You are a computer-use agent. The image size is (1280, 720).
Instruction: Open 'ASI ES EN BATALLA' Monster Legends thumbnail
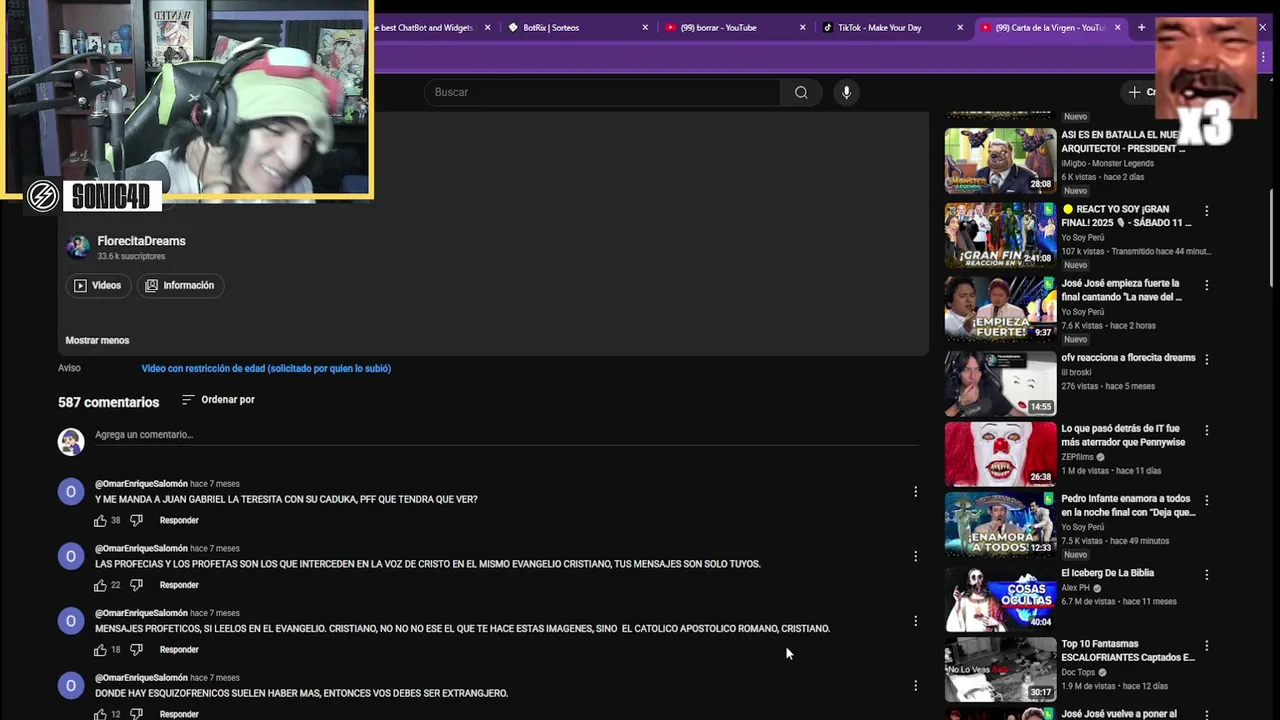point(1000,160)
